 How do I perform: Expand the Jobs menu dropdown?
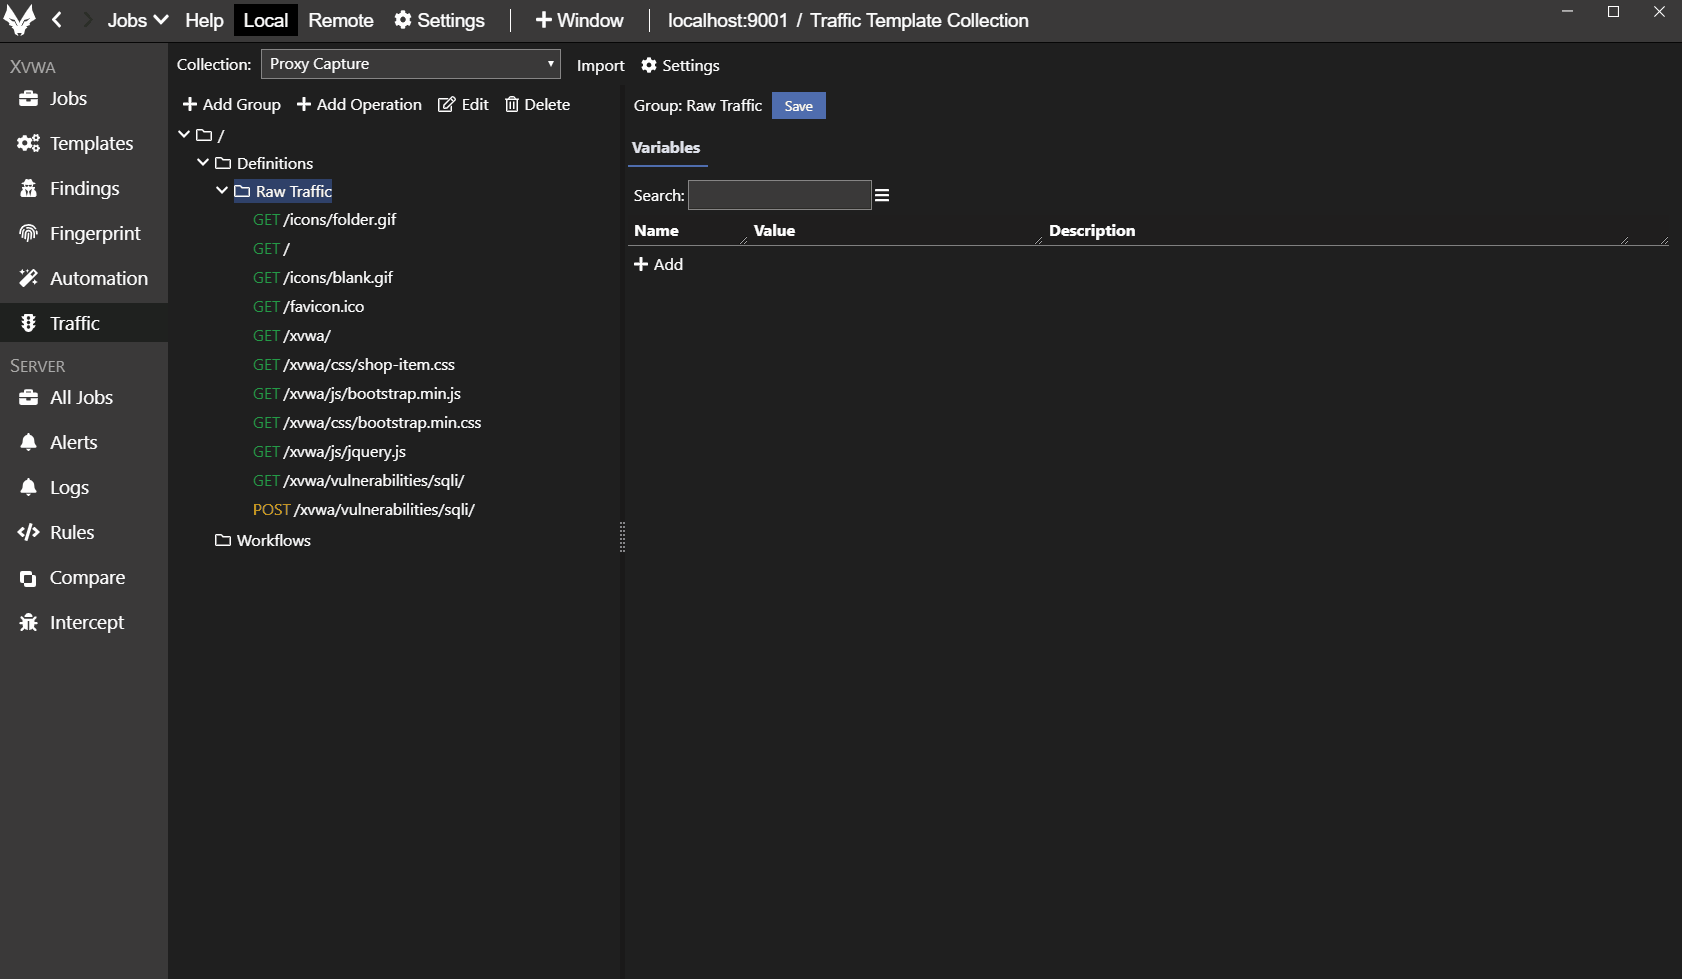click(x=137, y=20)
